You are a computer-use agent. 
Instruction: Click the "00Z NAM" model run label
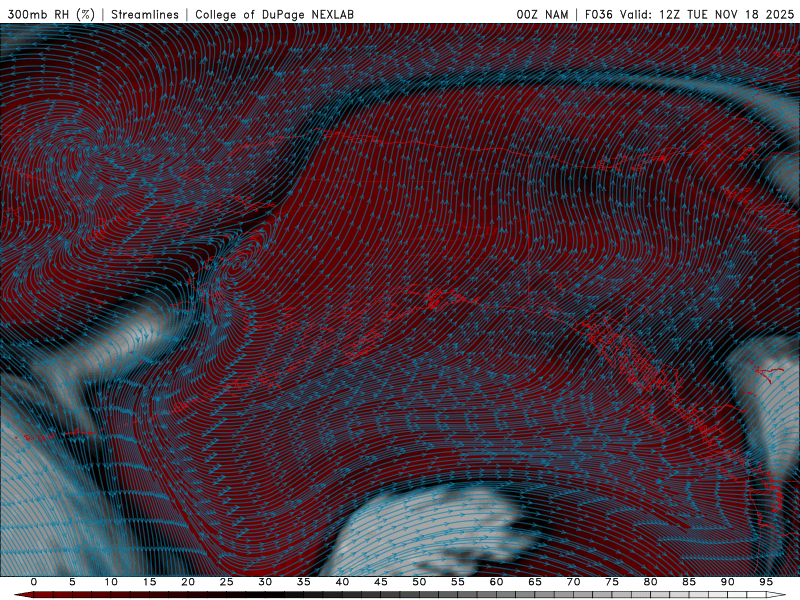click(542, 14)
